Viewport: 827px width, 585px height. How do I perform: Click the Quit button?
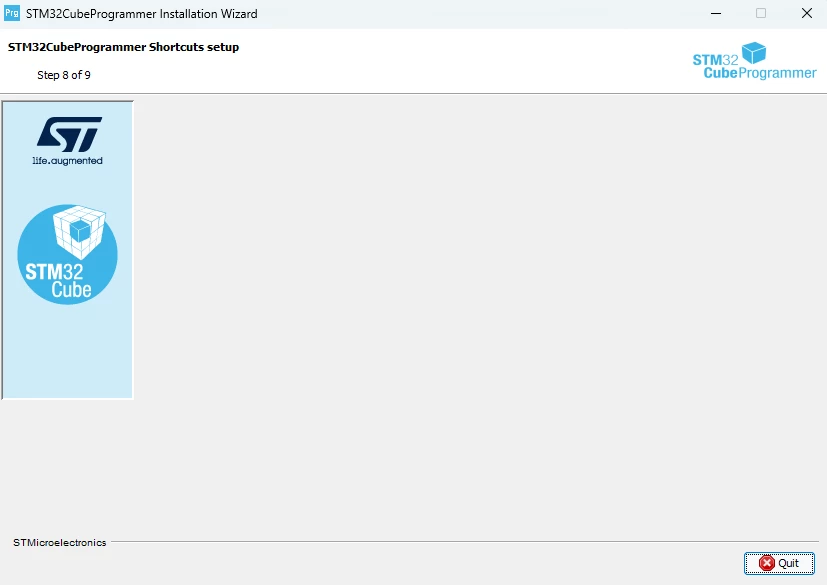pos(779,563)
